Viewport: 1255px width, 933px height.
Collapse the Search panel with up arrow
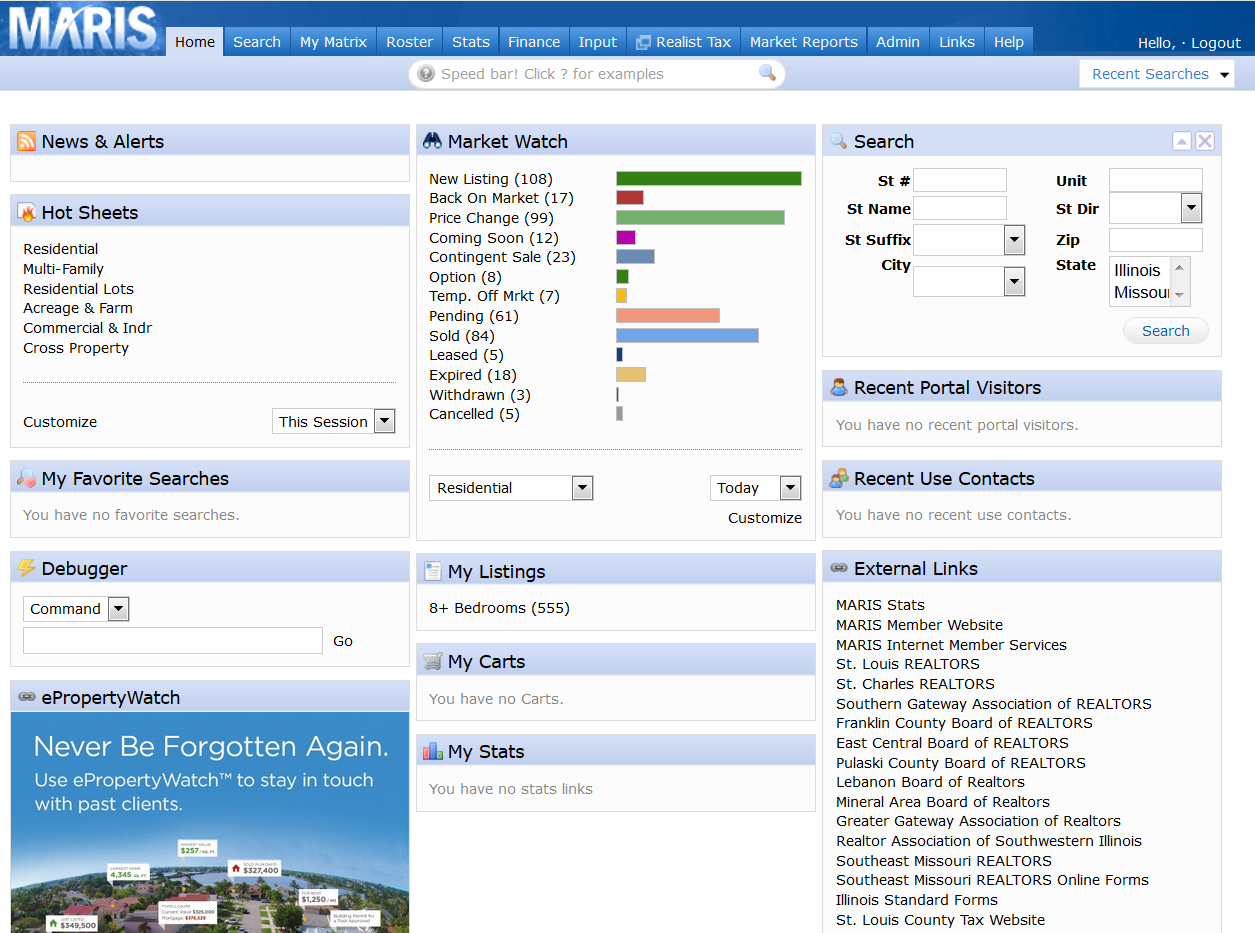click(1182, 141)
